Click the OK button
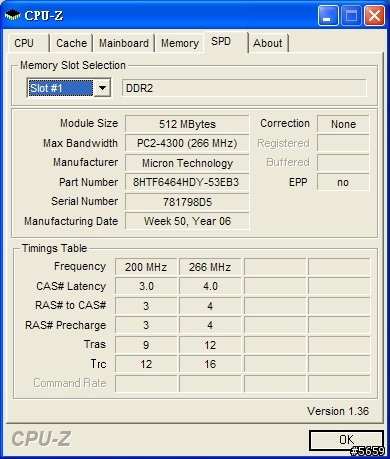This screenshot has width=390, height=459. tap(346, 440)
